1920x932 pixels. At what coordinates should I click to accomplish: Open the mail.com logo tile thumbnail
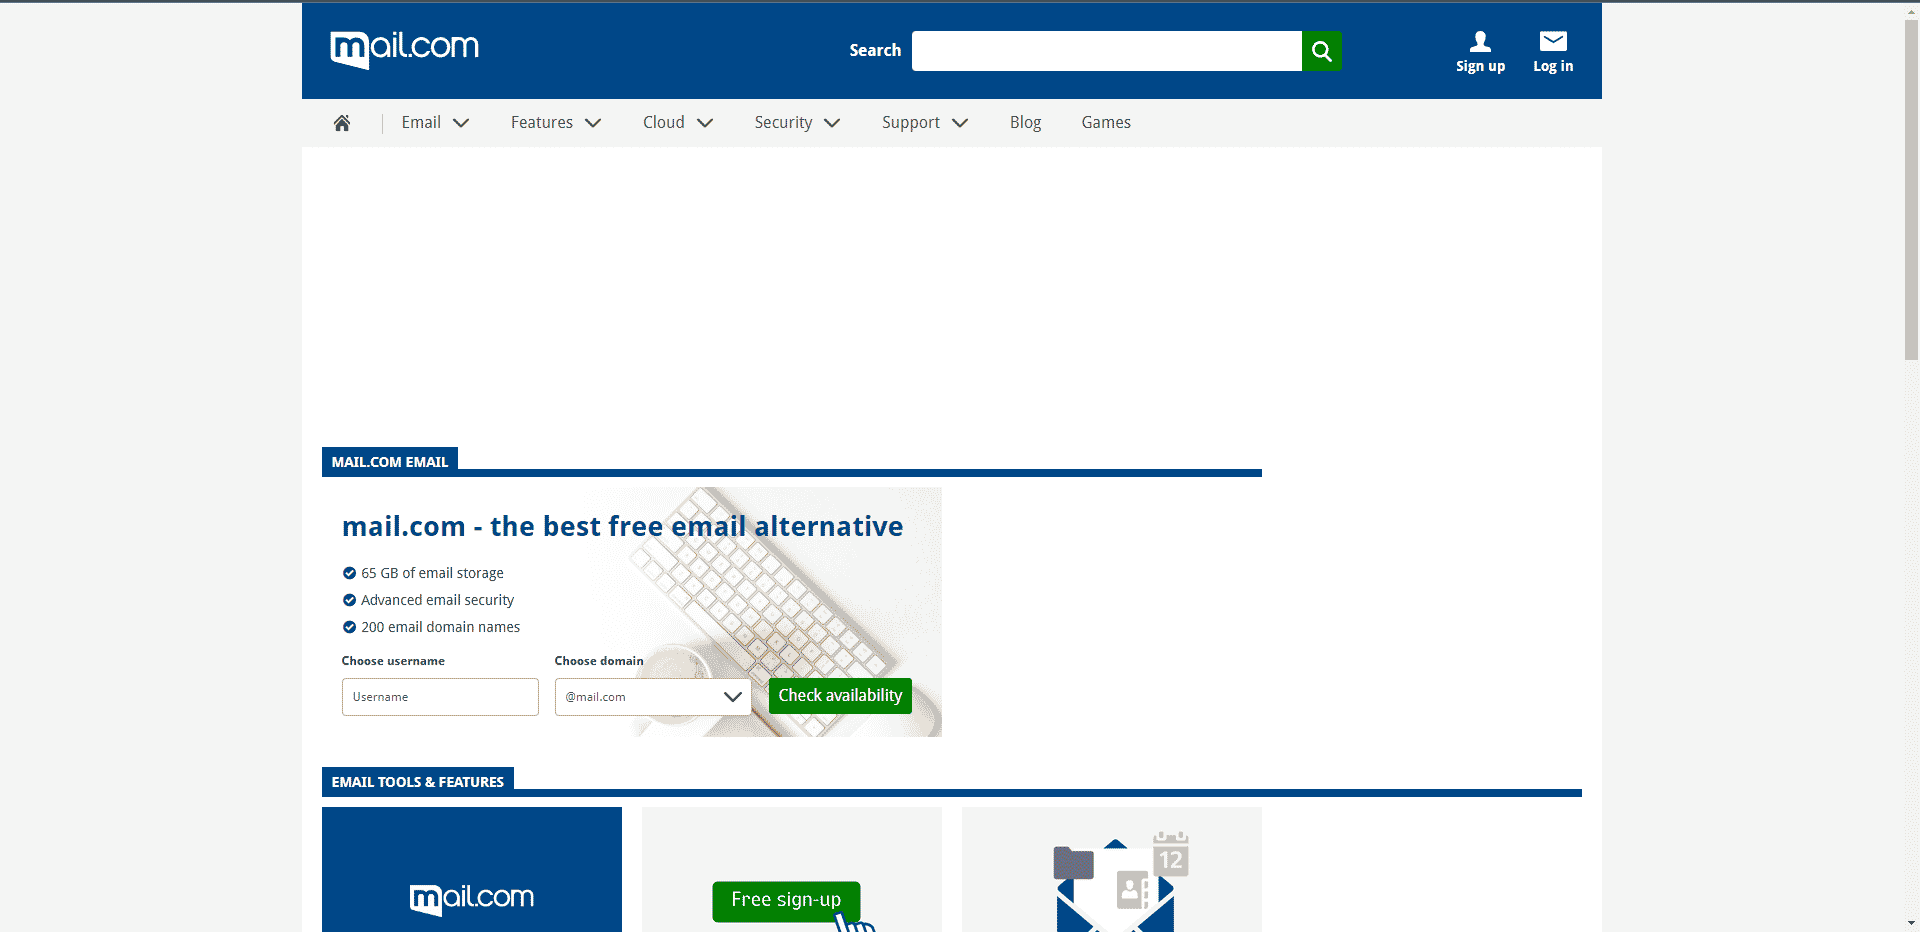[x=472, y=870]
